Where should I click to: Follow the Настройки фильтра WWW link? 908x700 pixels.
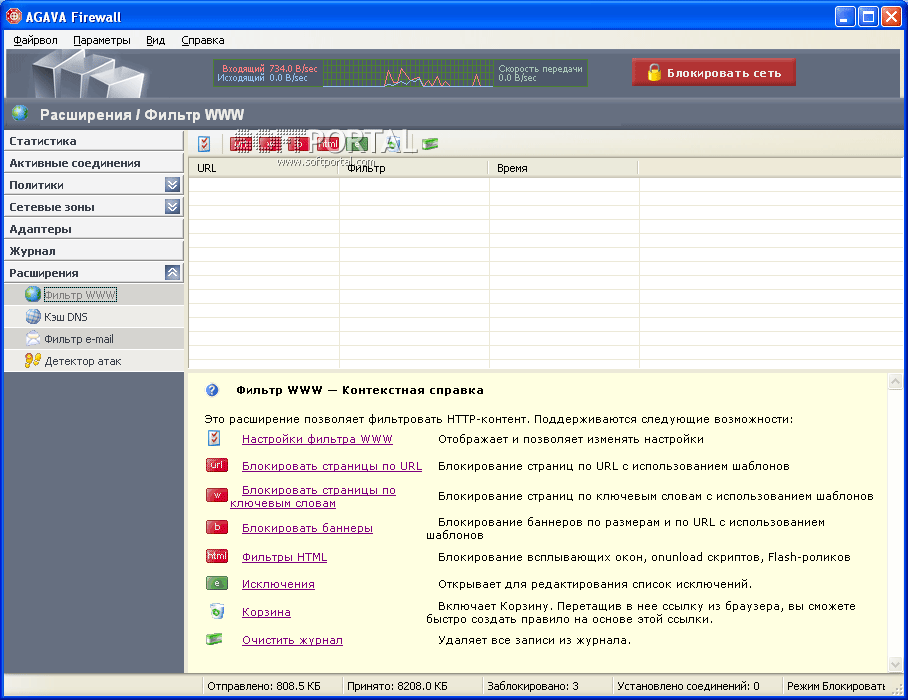(317, 439)
